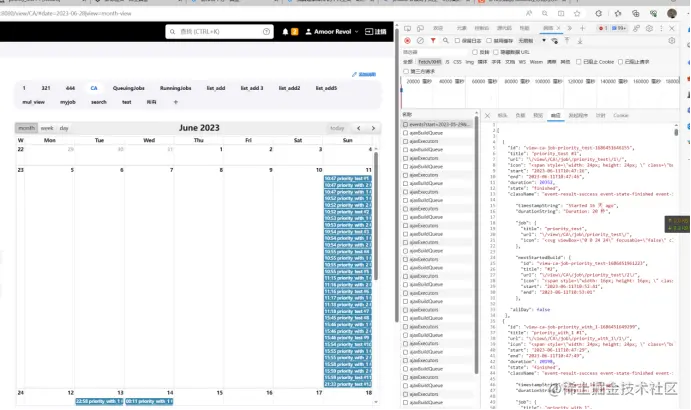Filter requests by CSS type
691x410 pixels.
coord(457,62)
